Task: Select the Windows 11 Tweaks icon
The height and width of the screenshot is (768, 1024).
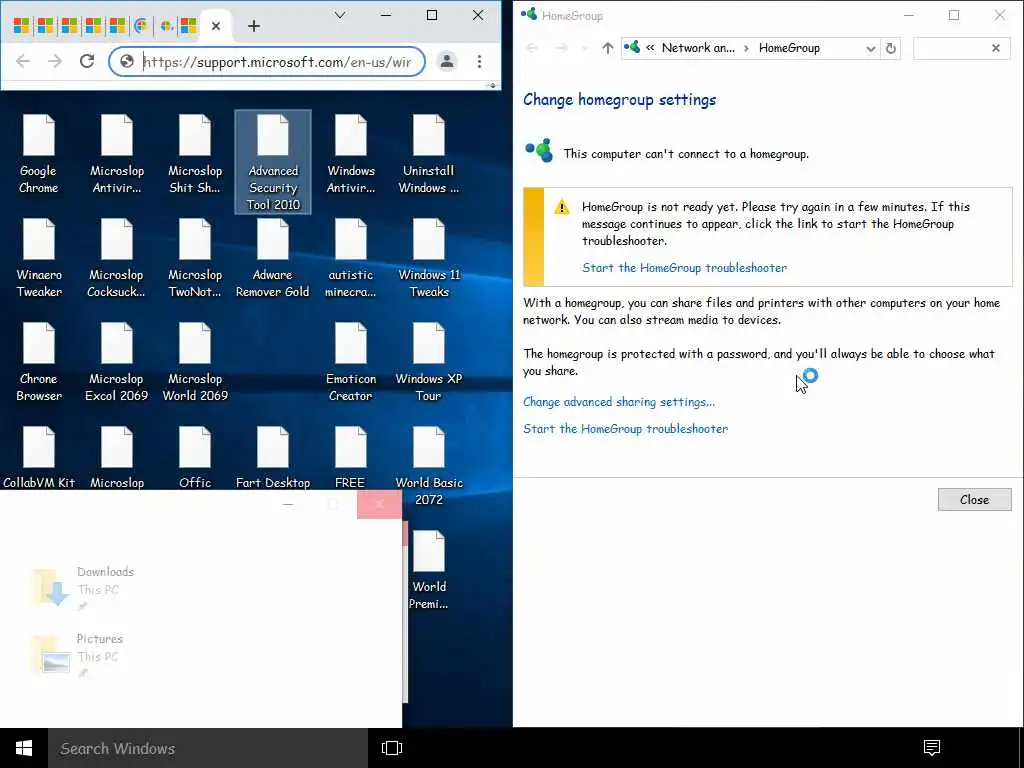Action: point(428,259)
